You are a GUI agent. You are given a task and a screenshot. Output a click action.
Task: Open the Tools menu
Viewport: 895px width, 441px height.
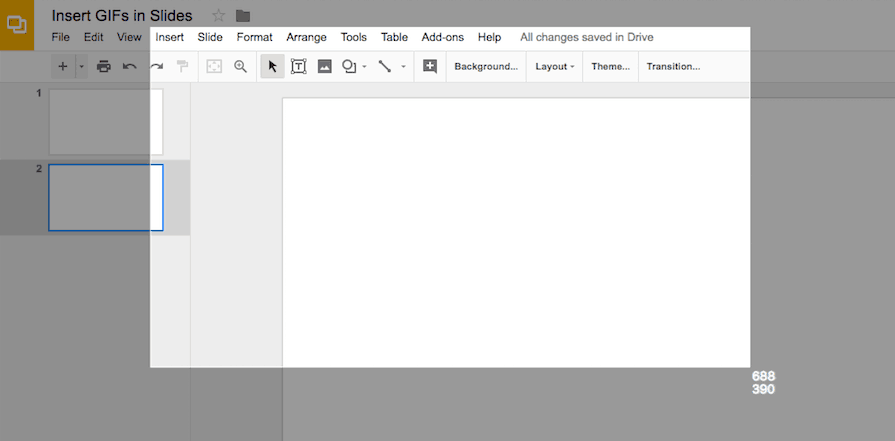tap(354, 38)
